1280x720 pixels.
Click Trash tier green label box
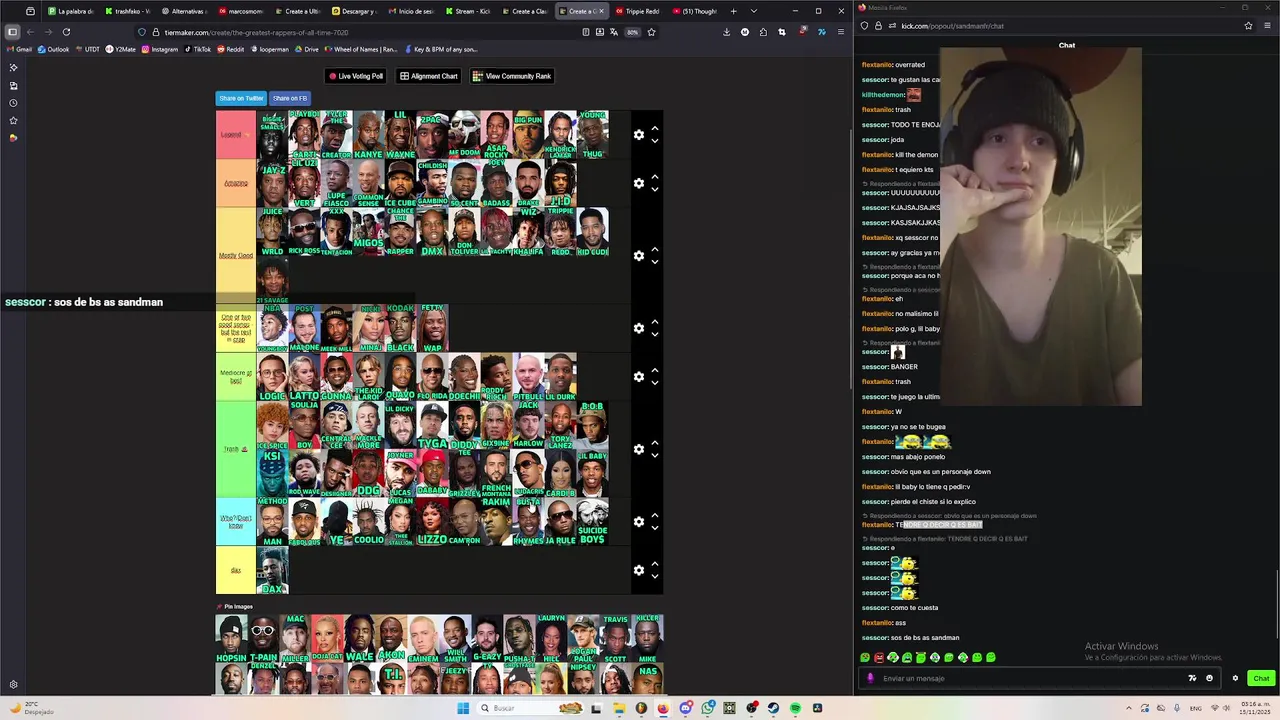pos(236,449)
